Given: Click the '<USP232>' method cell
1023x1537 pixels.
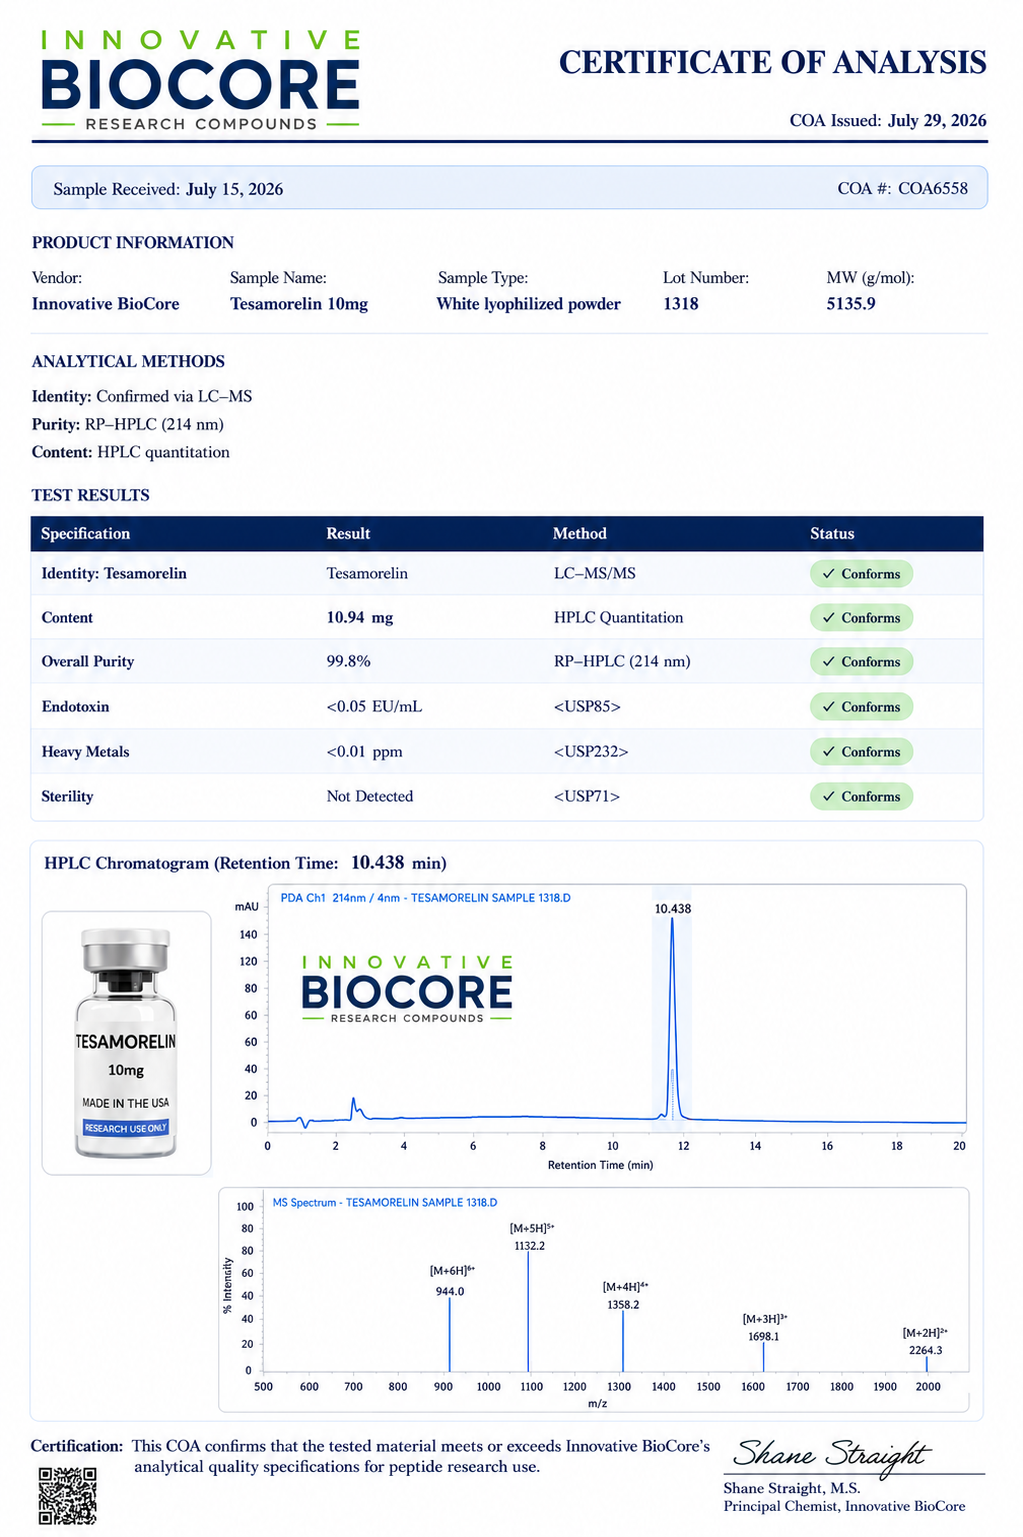Looking at the screenshot, I should pos(591,752).
